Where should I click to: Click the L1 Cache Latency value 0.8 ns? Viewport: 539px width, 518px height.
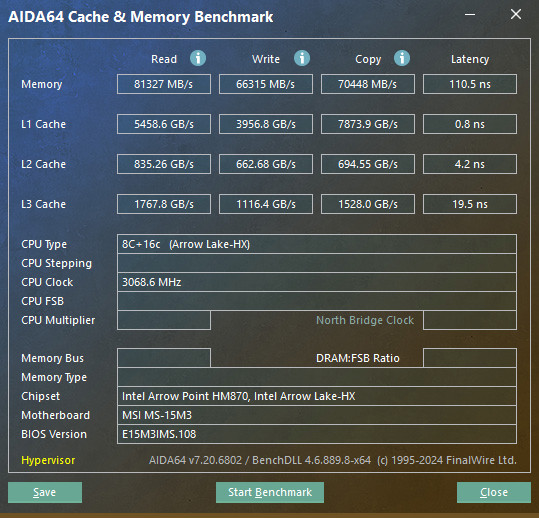click(x=470, y=124)
